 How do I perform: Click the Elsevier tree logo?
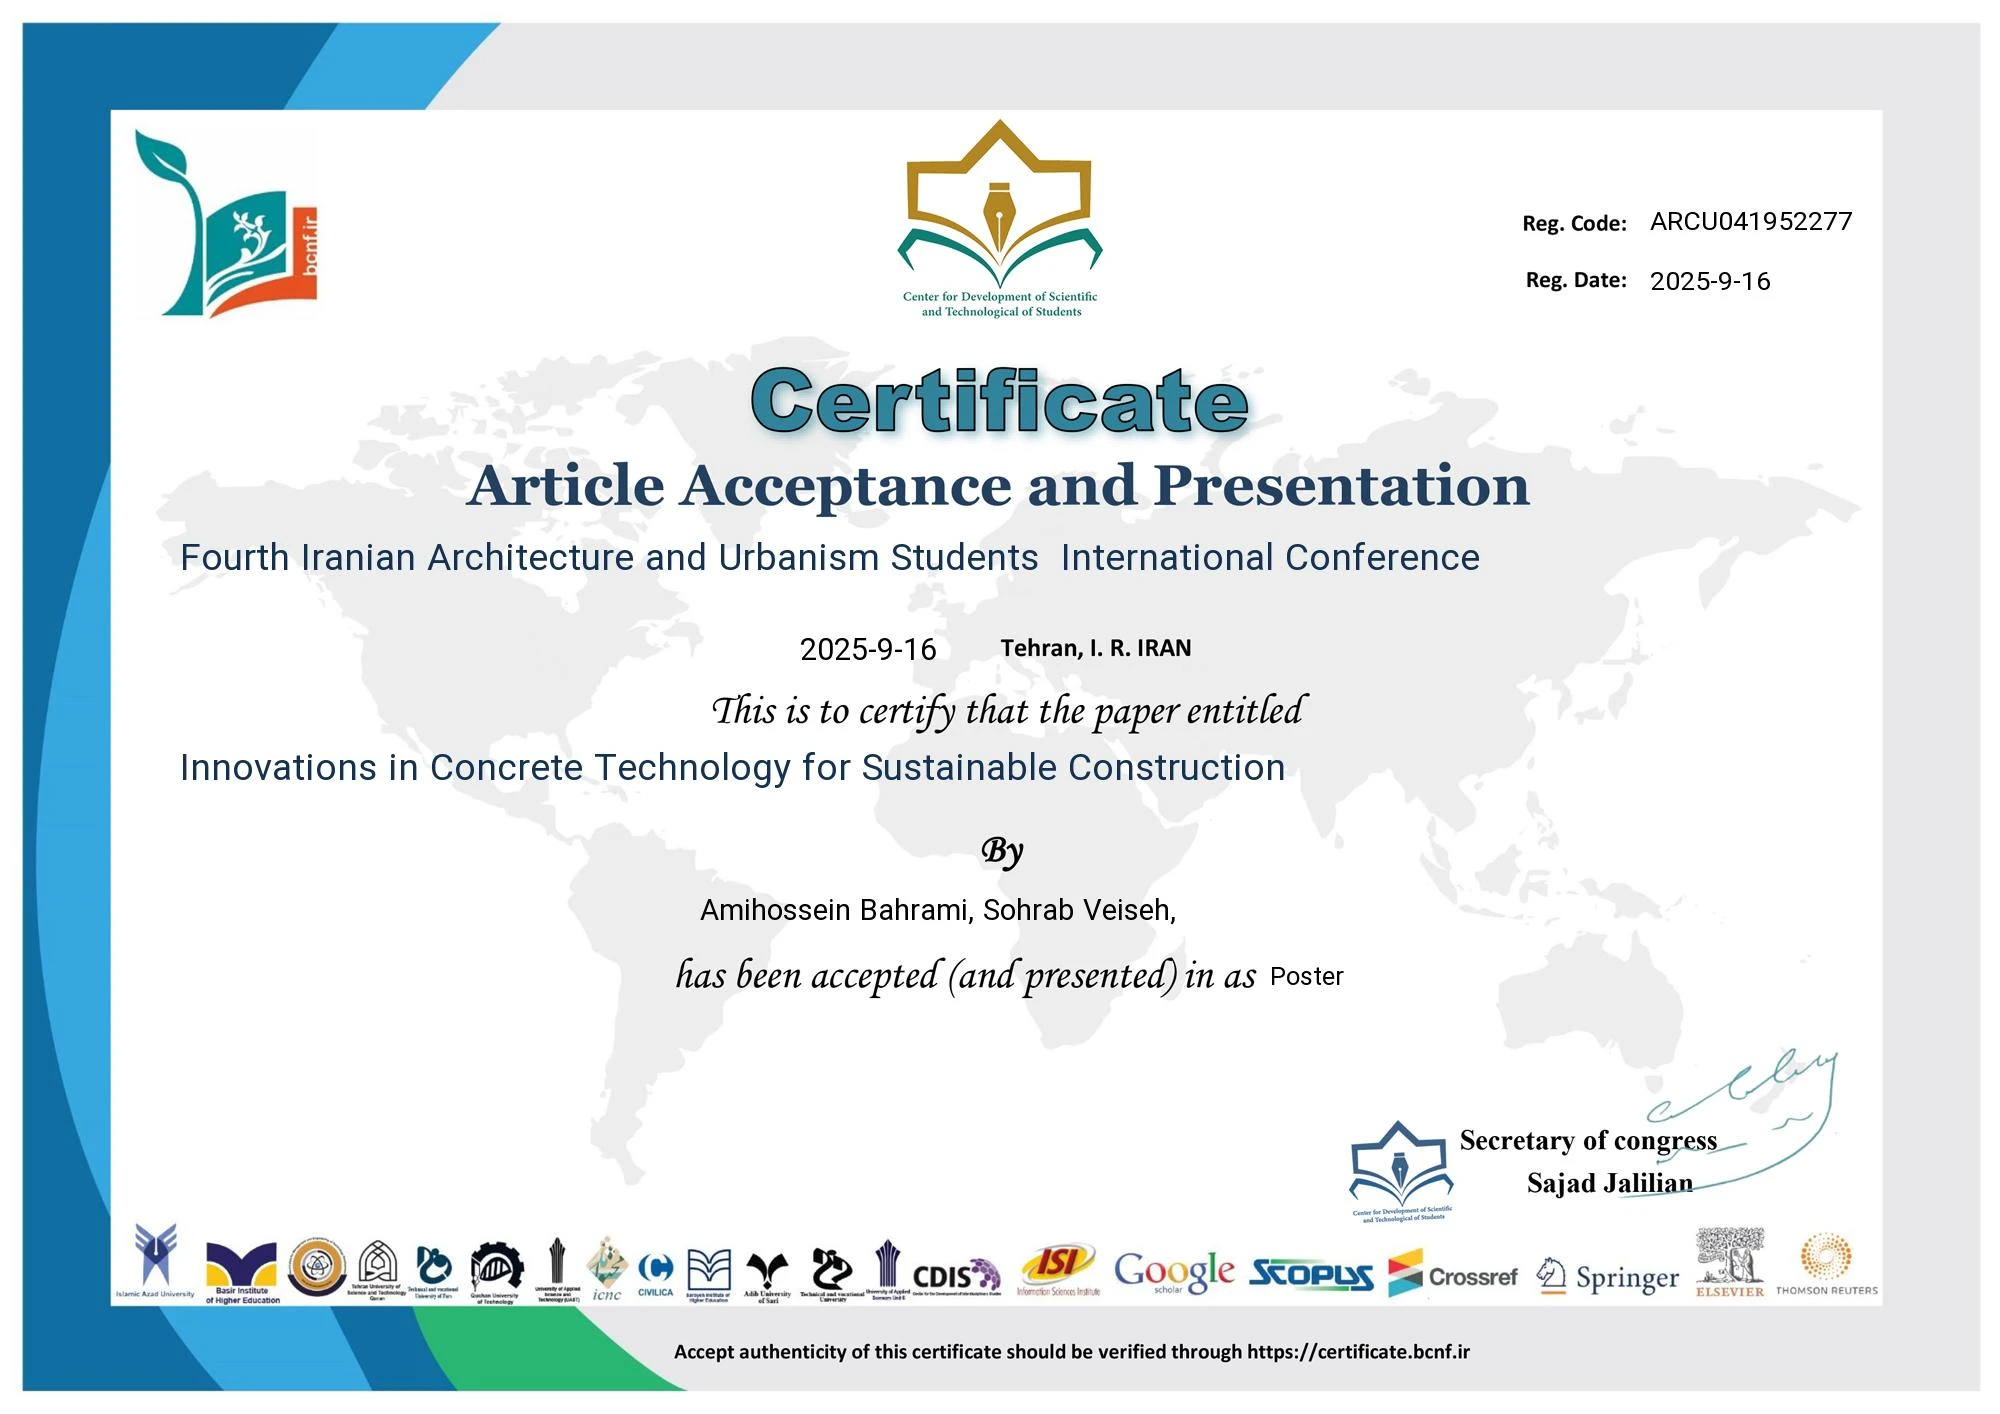[1729, 1263]
